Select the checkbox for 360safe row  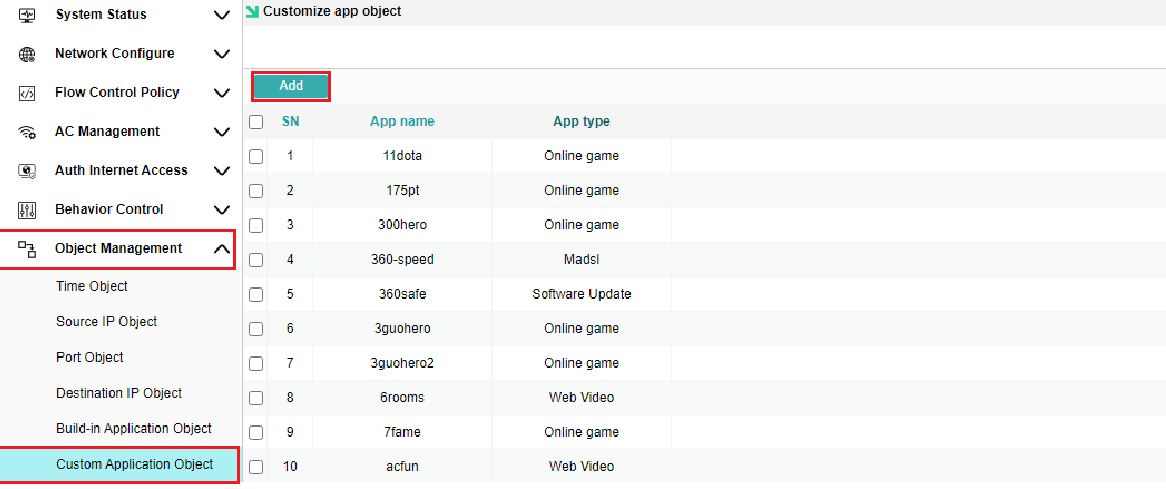pos(256,295)
